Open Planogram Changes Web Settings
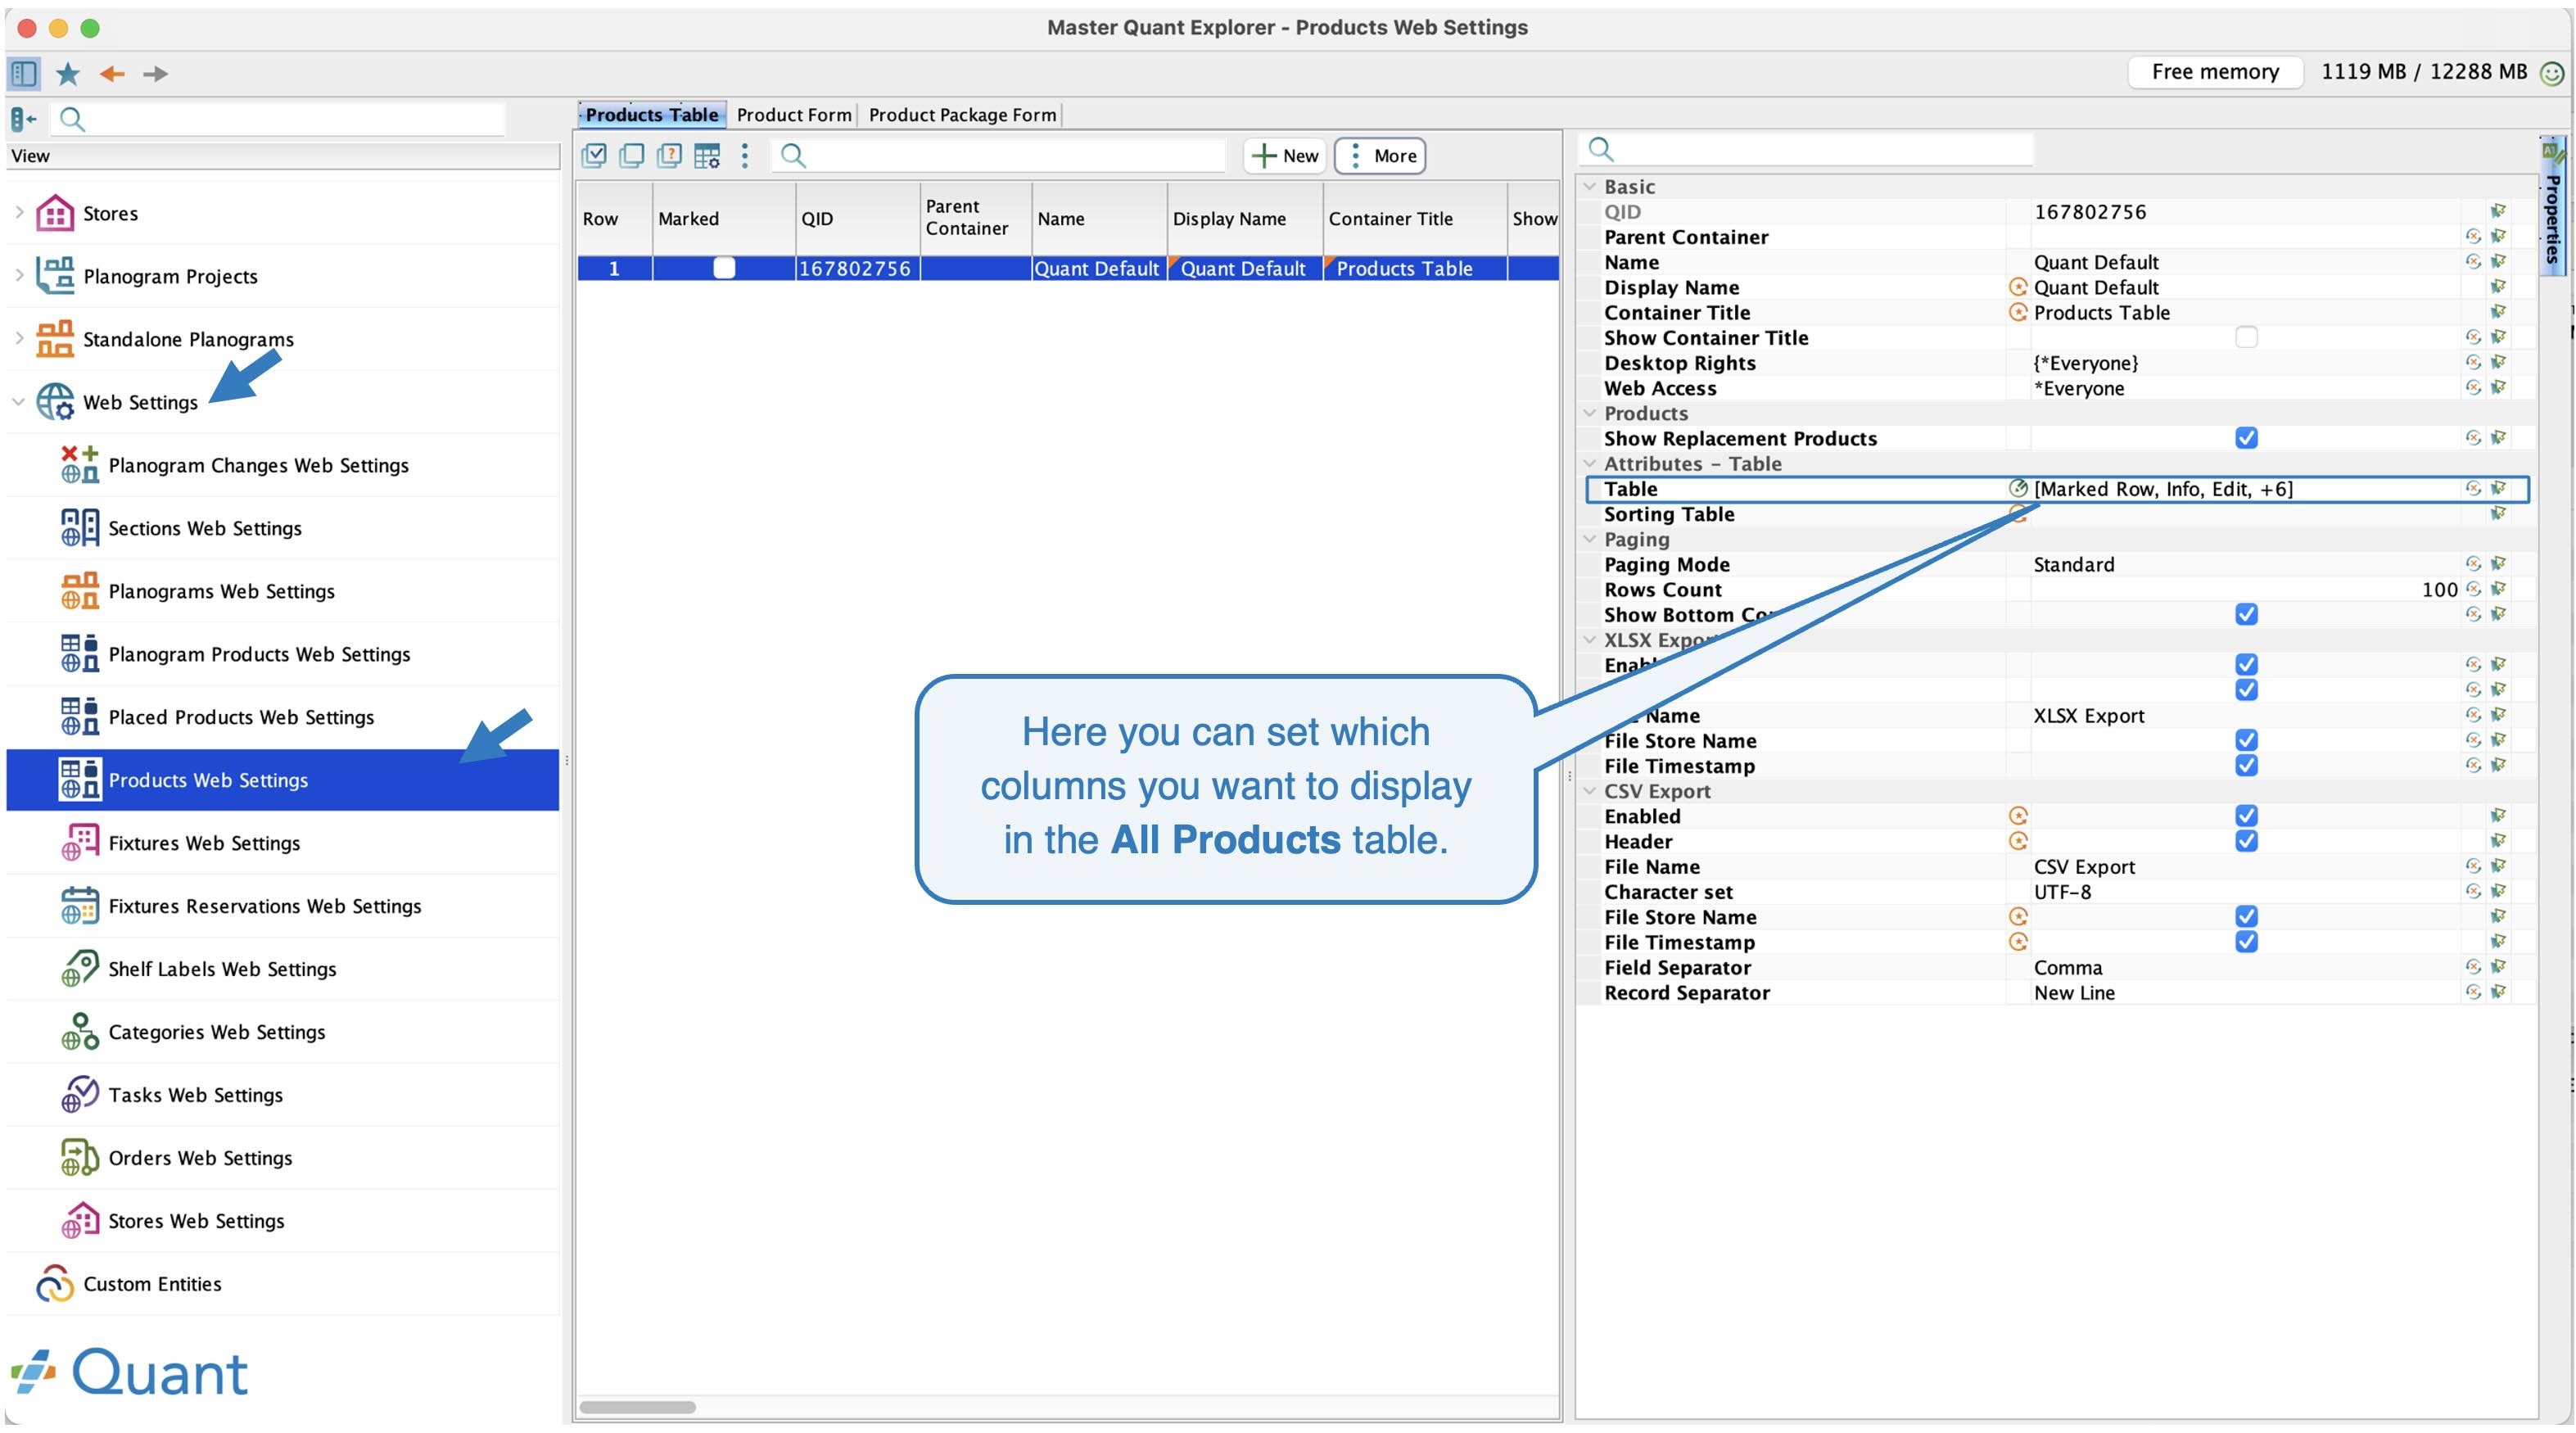The width and height of the screenshot is (2576, 1433). (x=258, y=465)
